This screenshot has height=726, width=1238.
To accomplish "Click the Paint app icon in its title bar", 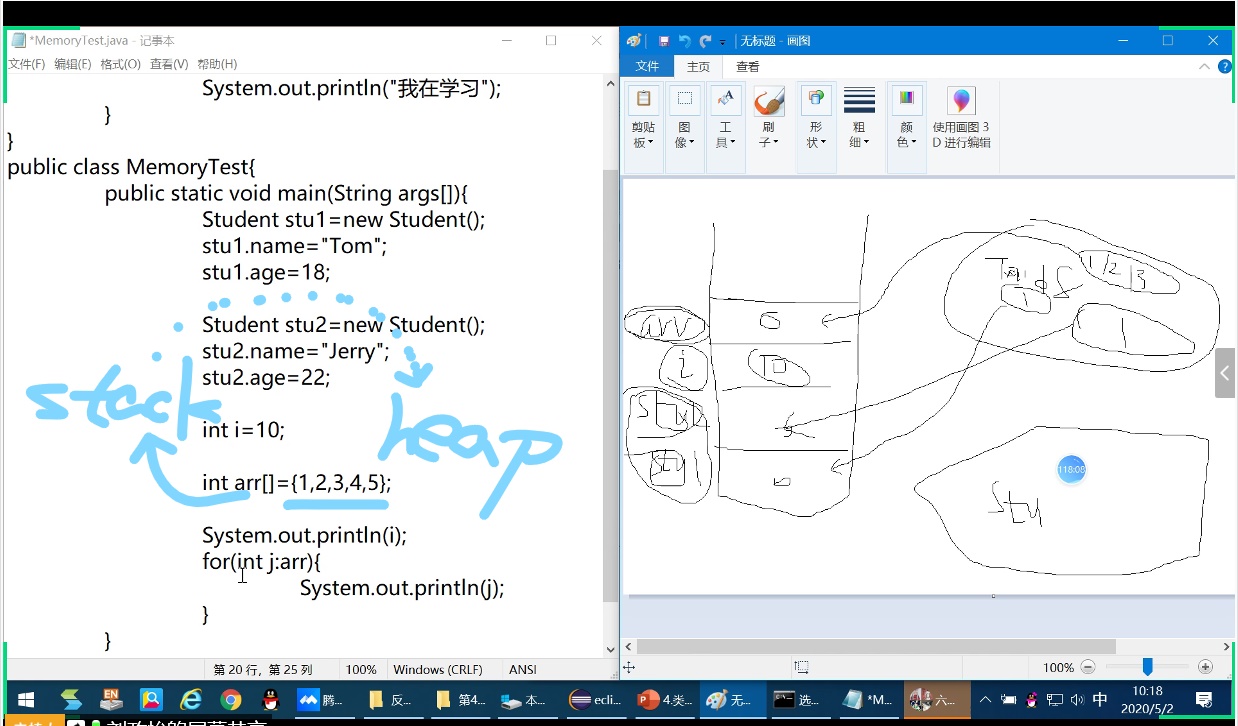I will [x=633, y=41].
